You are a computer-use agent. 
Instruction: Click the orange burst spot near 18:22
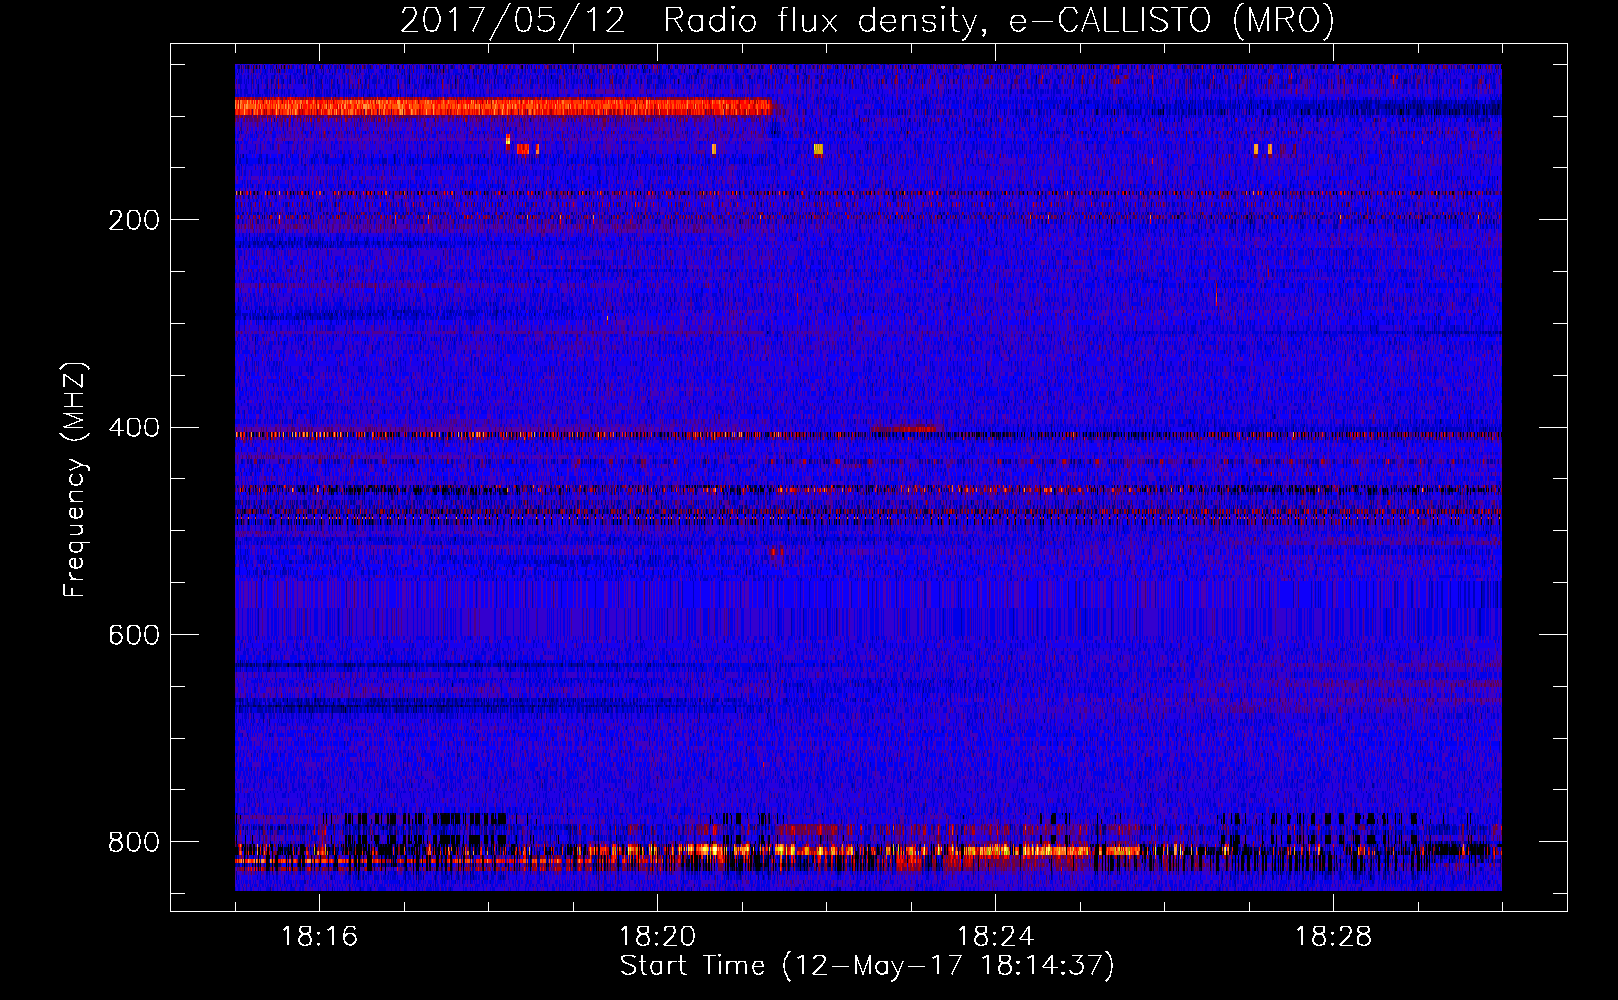coord(818,149)
